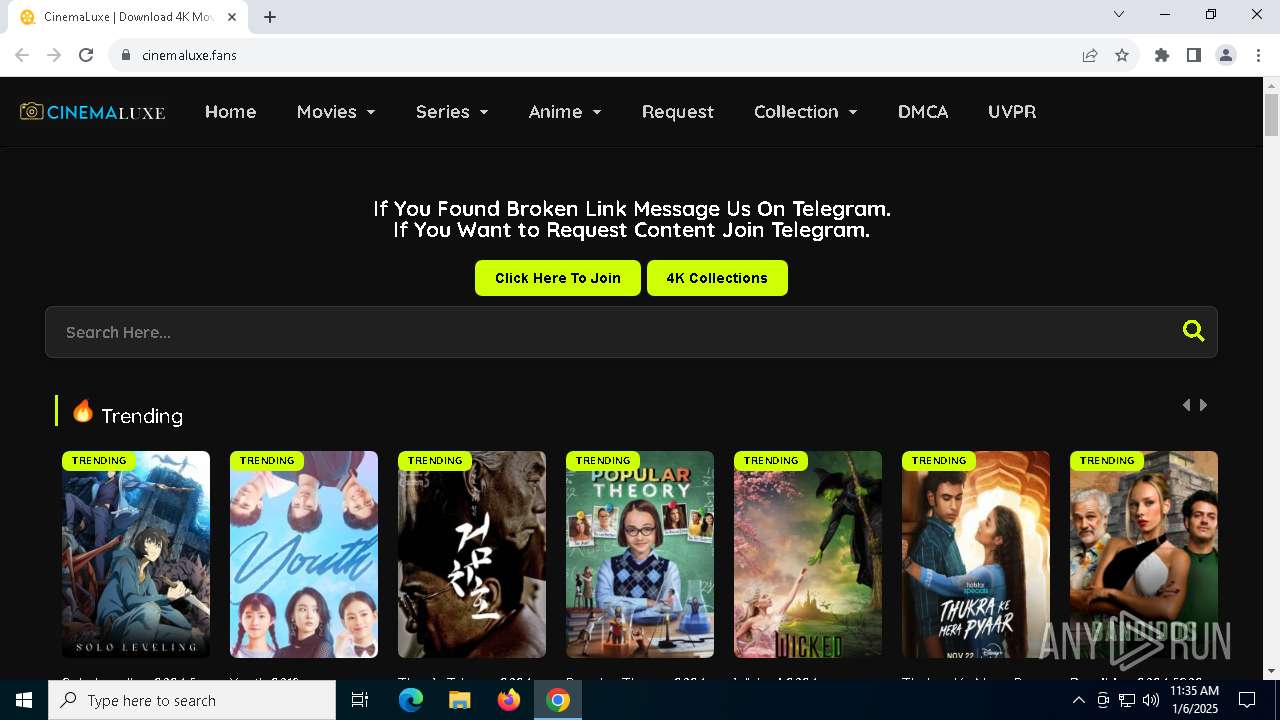Image resolution: width=1280 pixels, height=720 pixels.
Task: View site information lock icon
Action: [126, 55]
